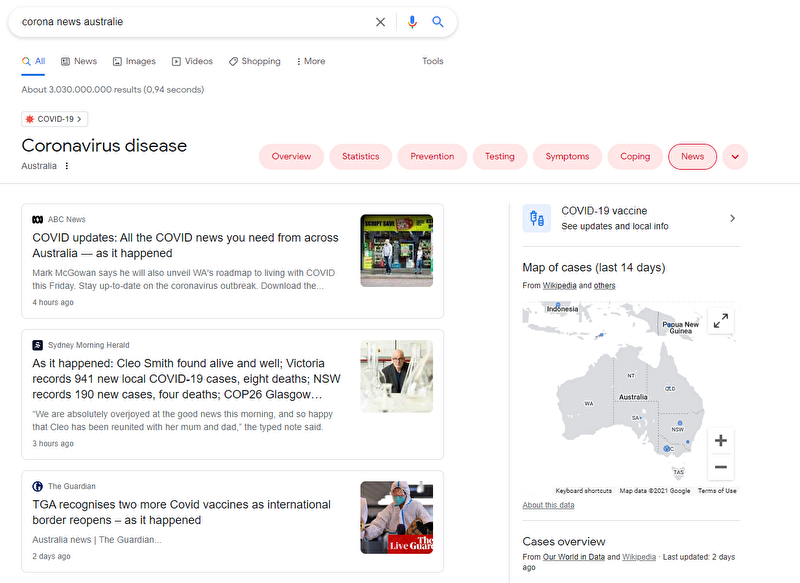Select the Prevention pill

(x=432, y=157)
